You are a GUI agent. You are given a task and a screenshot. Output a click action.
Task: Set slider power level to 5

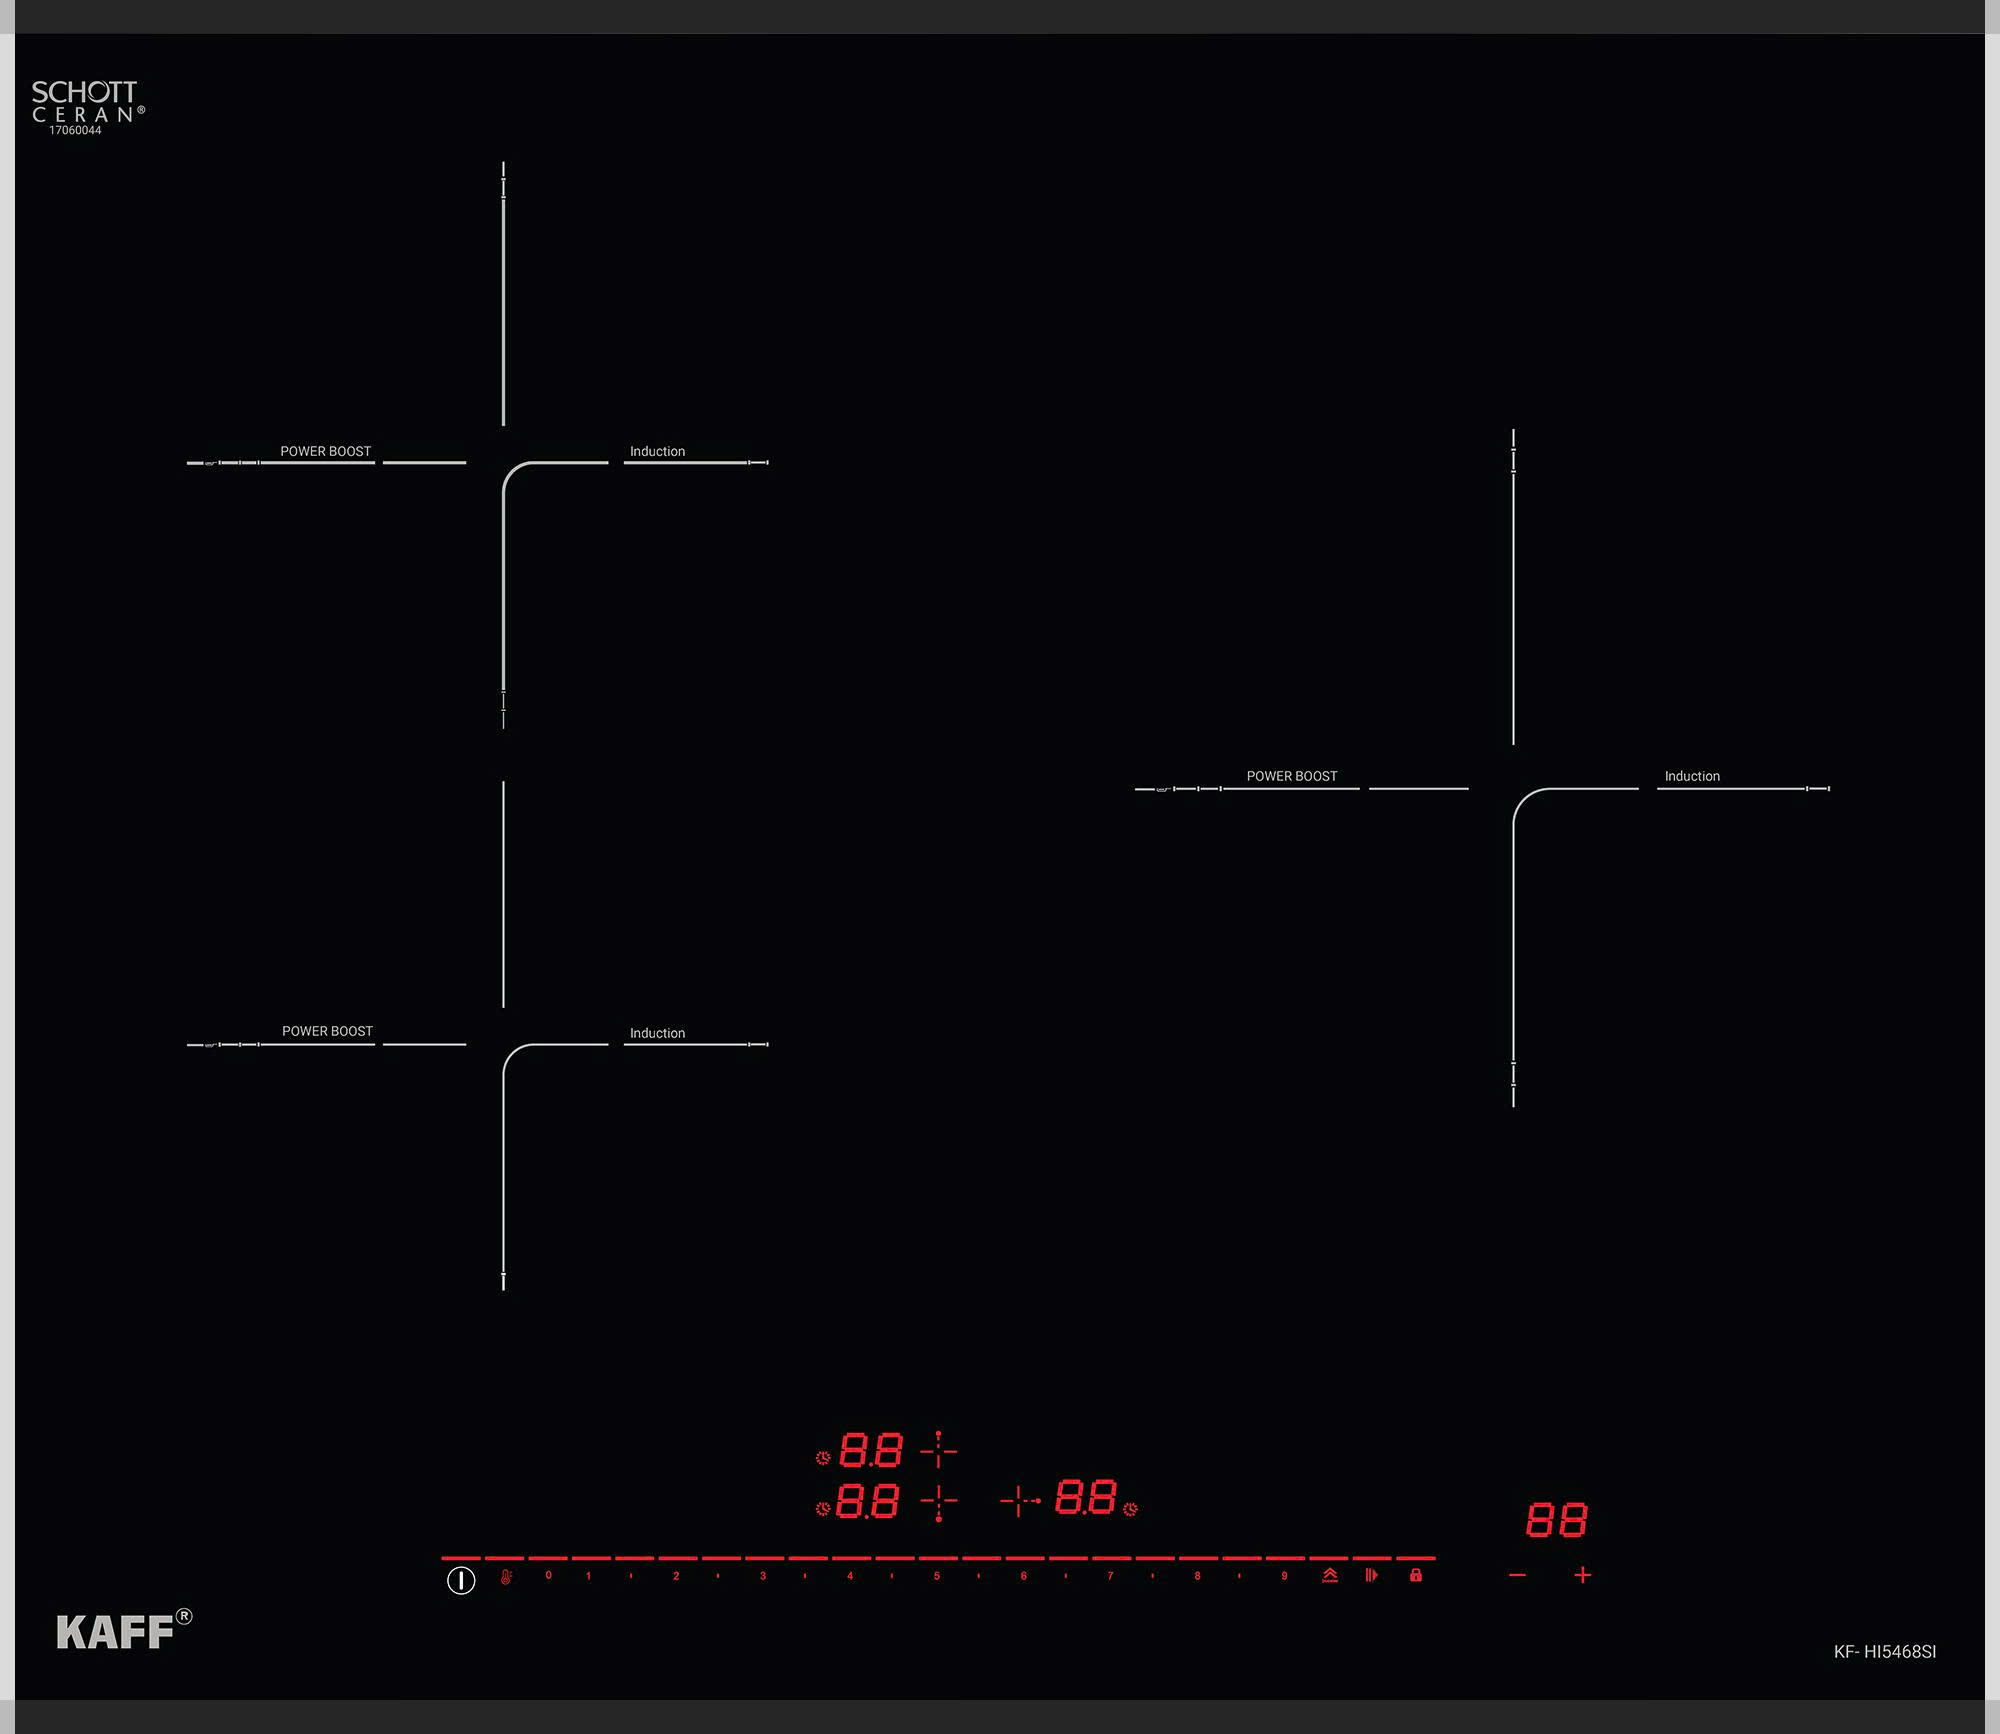(937, 1576)
